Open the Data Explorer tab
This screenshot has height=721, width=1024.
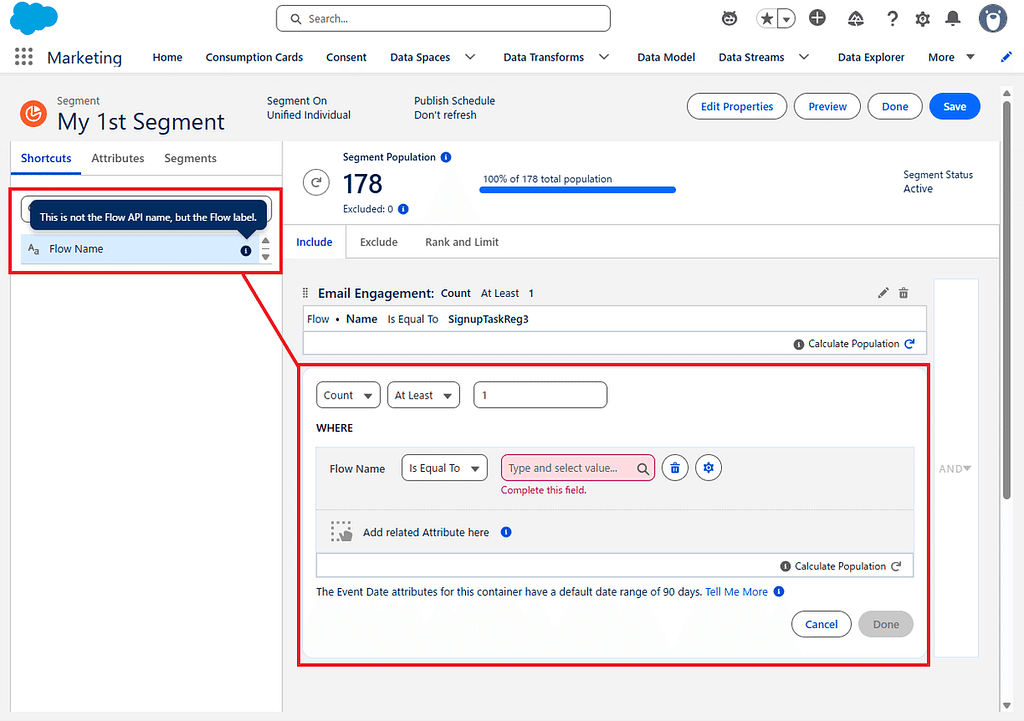point(871,57)
